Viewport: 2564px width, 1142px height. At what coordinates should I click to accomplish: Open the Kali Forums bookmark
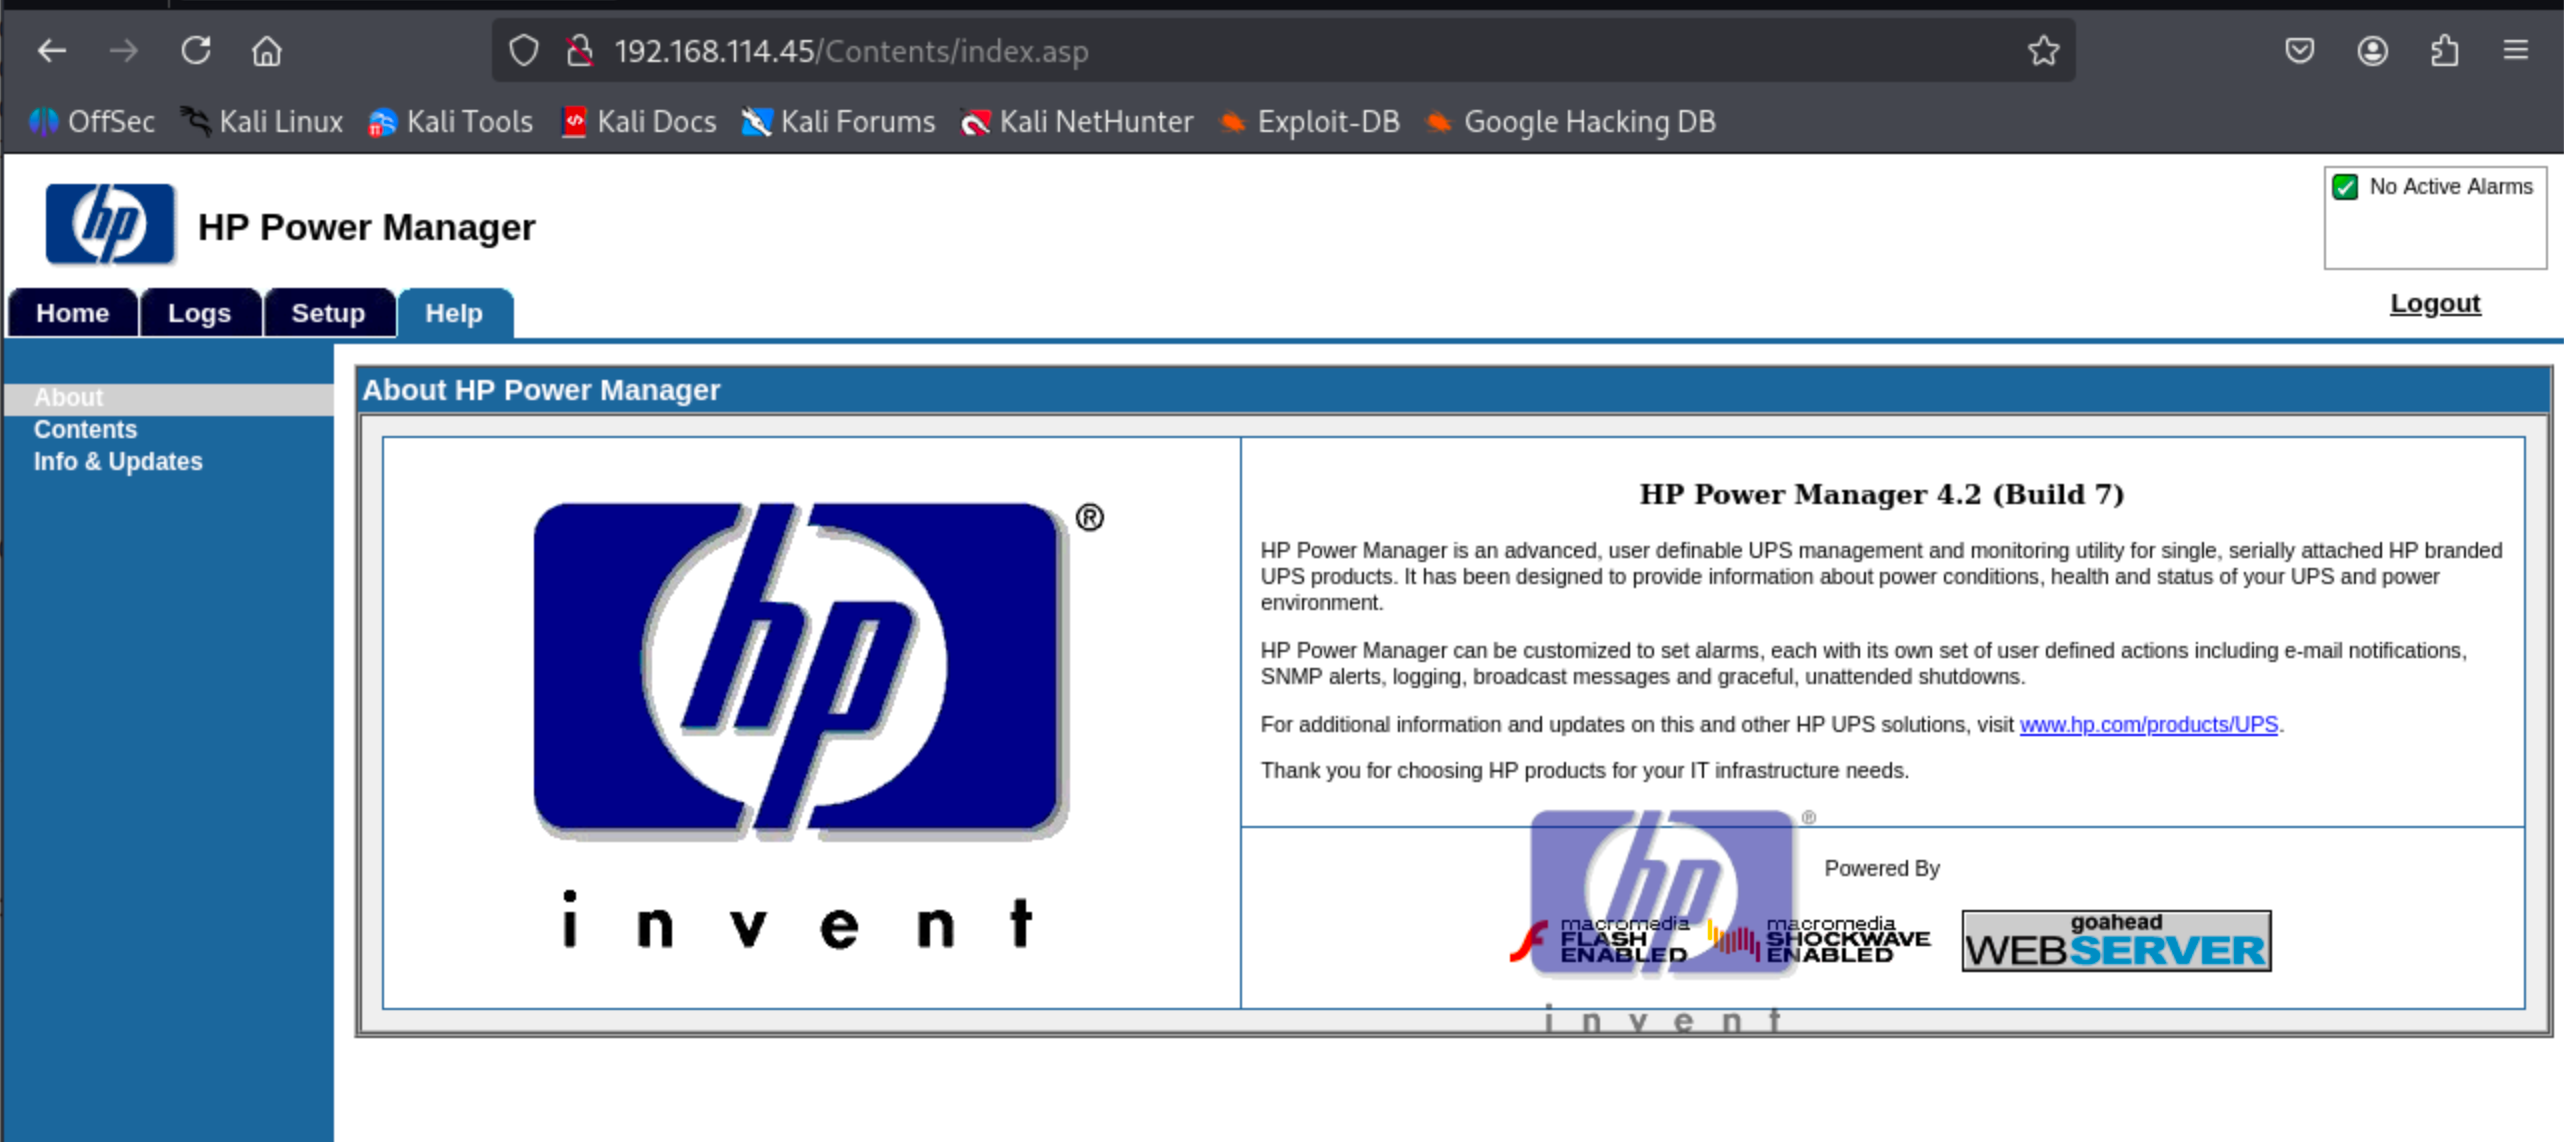pyautogui.click(x=838, y=122)
